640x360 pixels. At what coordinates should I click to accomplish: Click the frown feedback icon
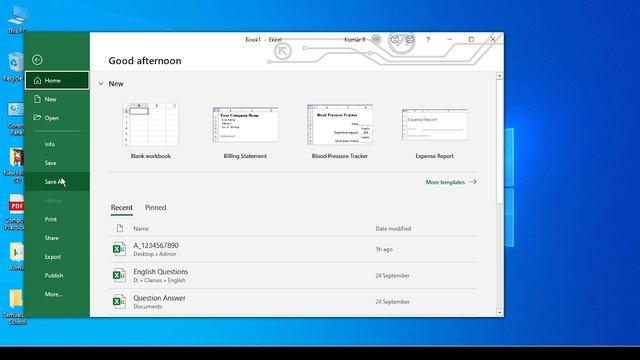(410, 40)
